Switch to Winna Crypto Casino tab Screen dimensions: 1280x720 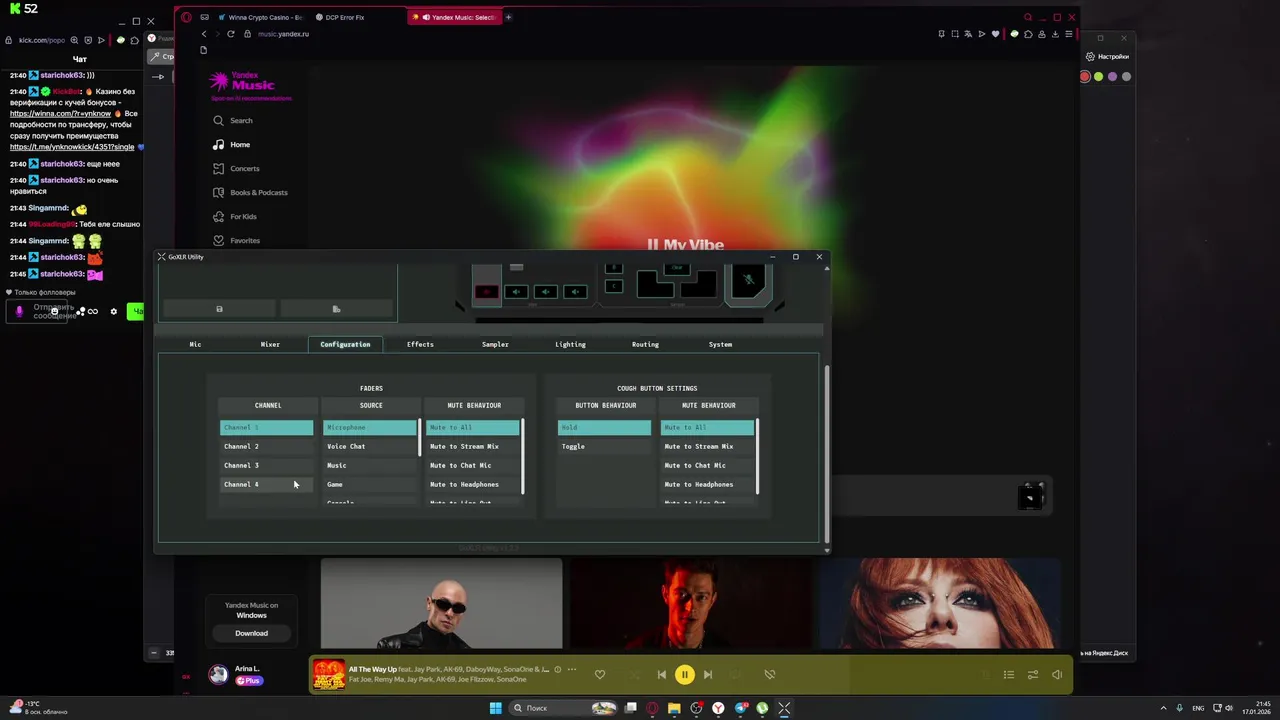tap(259, 17)
